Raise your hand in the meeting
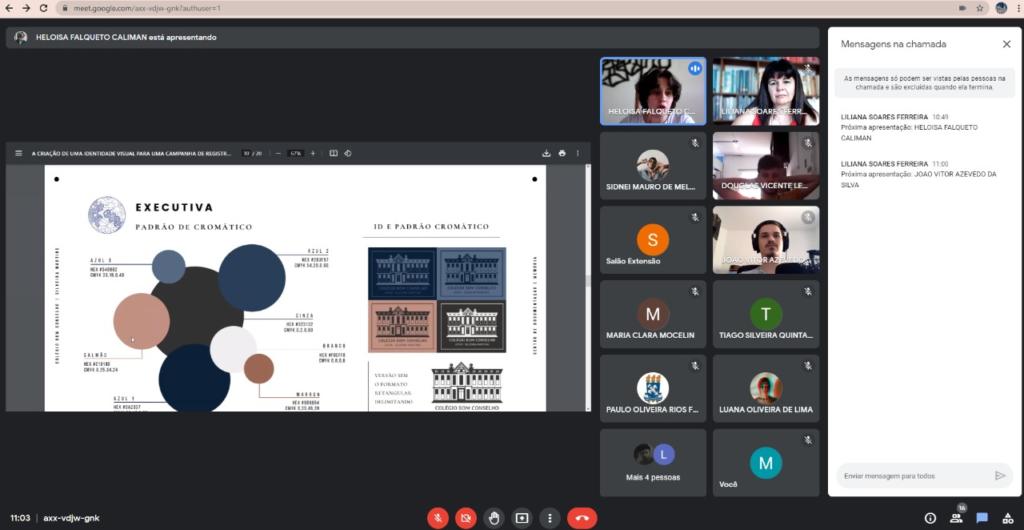 [493, 518]
